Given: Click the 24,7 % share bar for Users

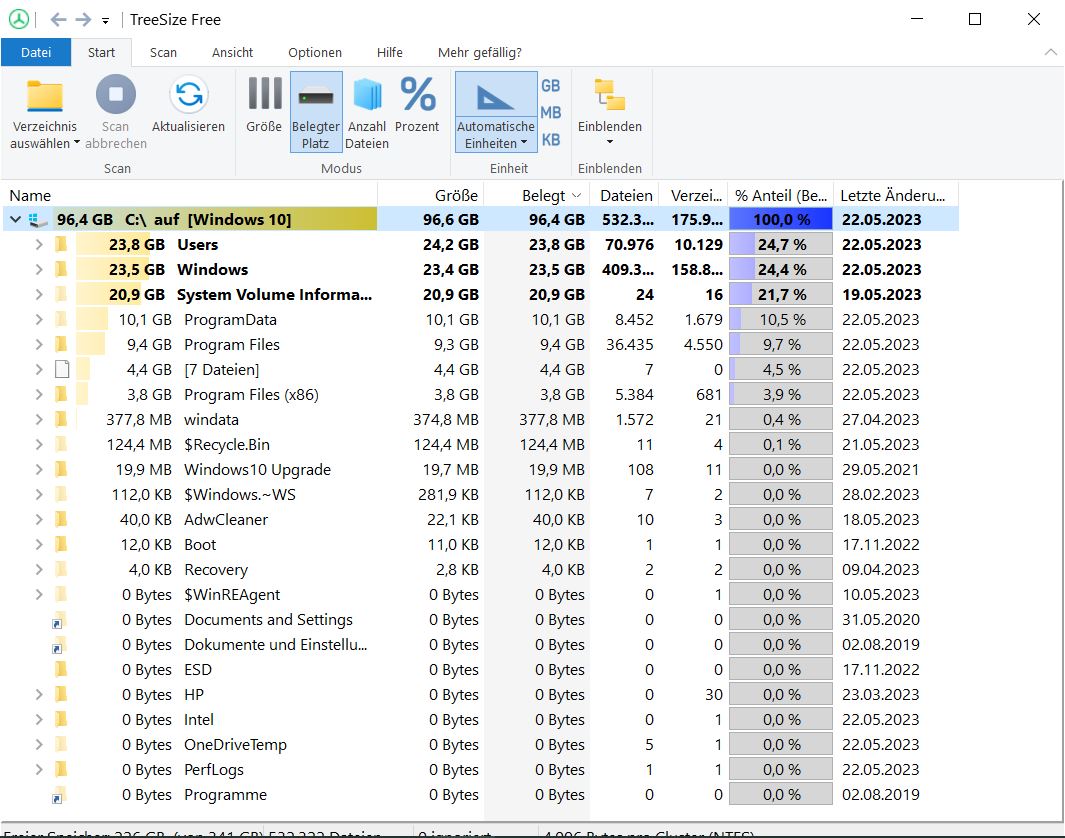Looking at the screenshot, I should (781, 244).
